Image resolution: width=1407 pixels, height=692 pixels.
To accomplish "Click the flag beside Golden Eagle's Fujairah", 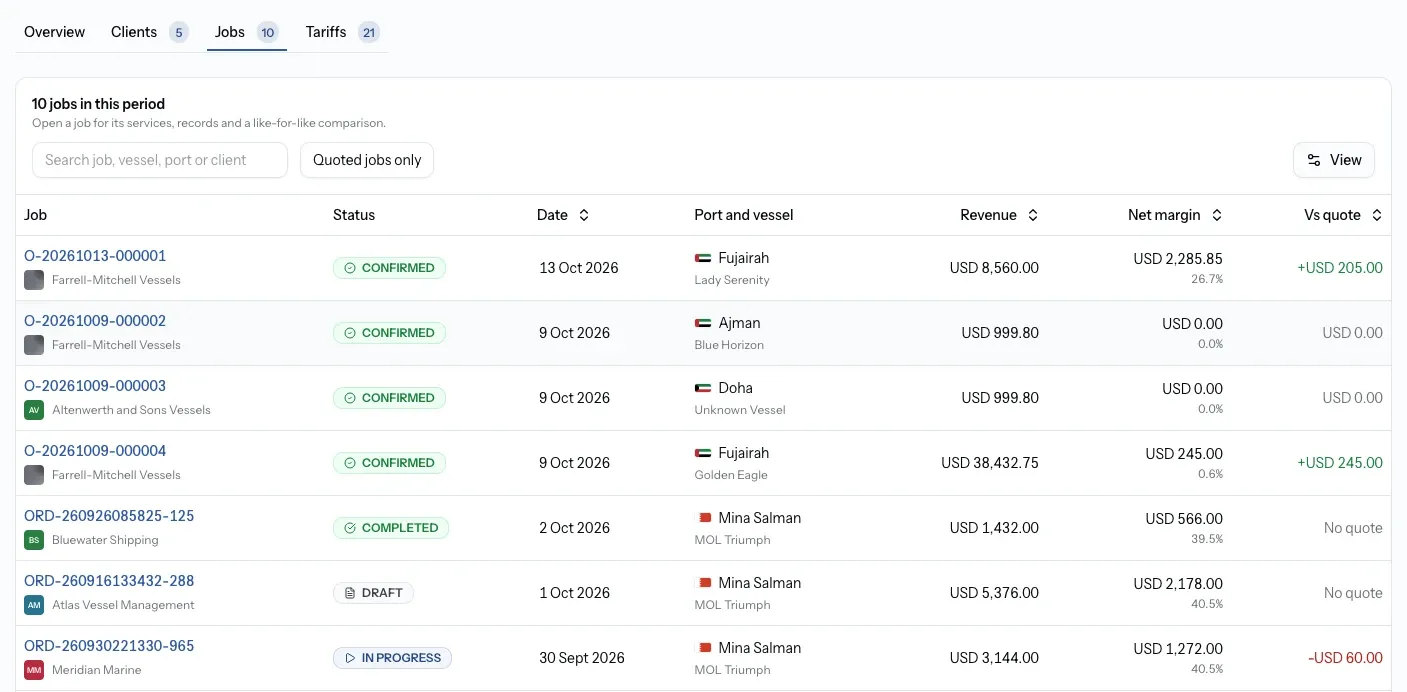I will [x=703, y=453].
